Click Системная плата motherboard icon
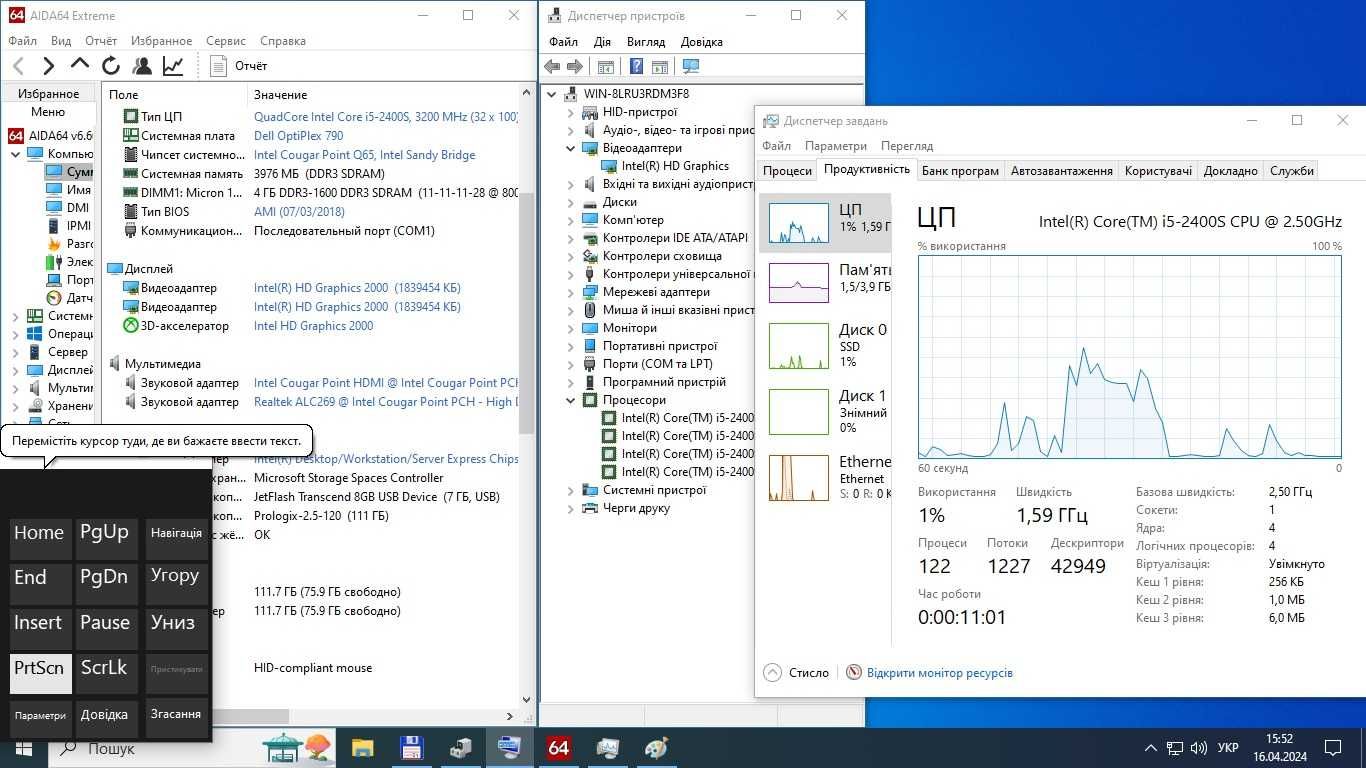This screenshot has width=1366, height=768. pyautogui.click(x=130, y=136)
